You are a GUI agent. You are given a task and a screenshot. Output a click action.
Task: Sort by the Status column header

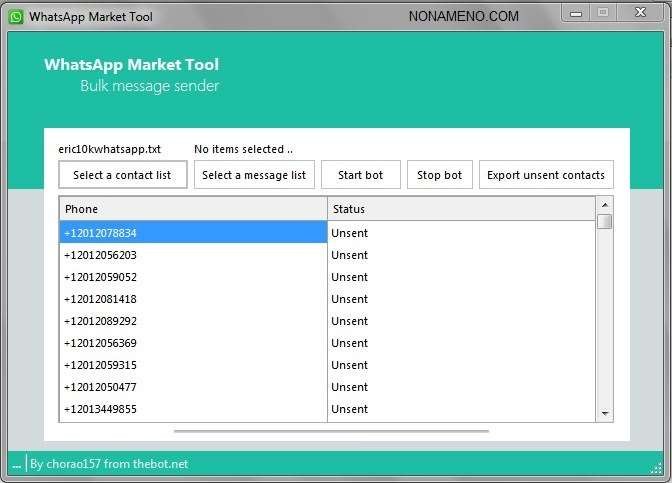coord(460,209)
